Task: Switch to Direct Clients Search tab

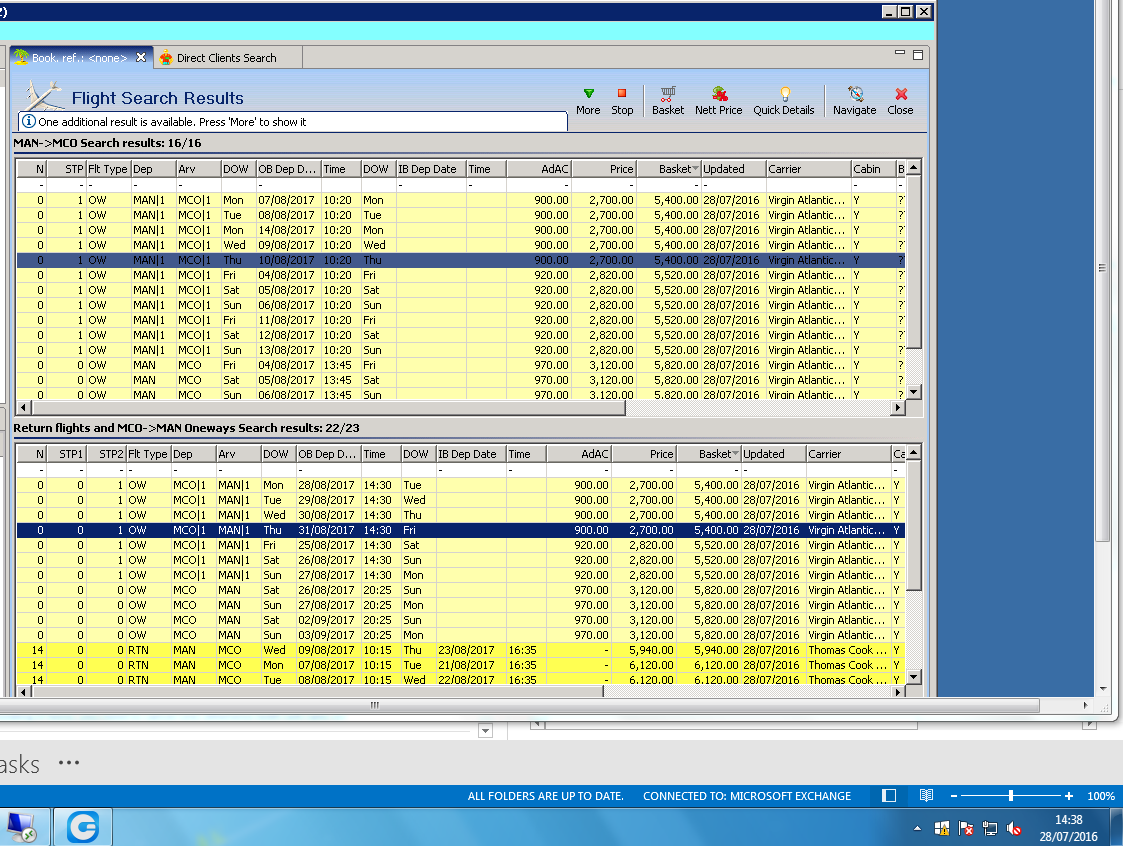Action: [226, 58]
